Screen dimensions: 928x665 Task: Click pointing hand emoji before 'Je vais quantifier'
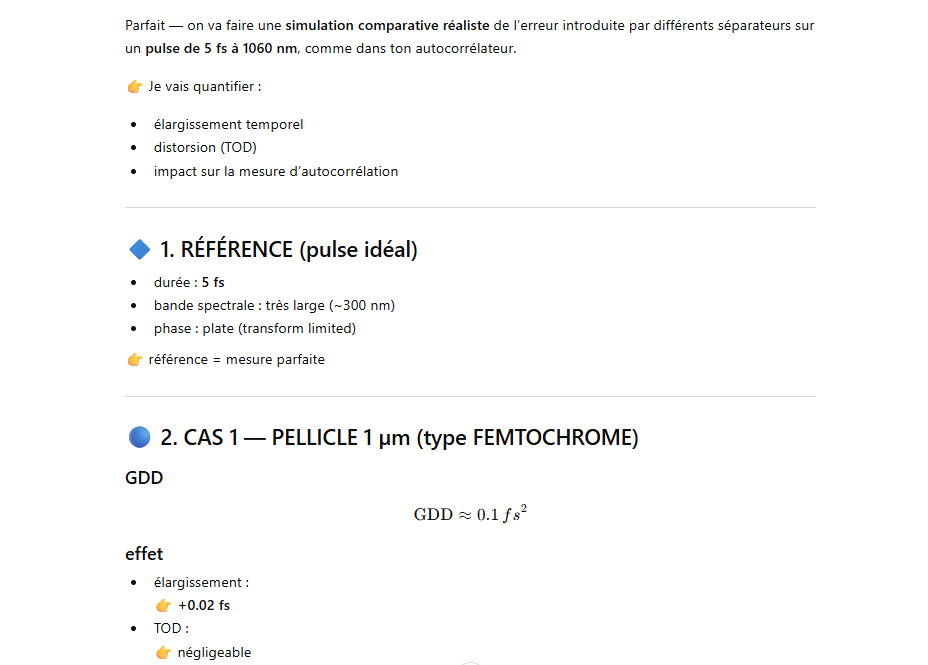pos(135,86)
